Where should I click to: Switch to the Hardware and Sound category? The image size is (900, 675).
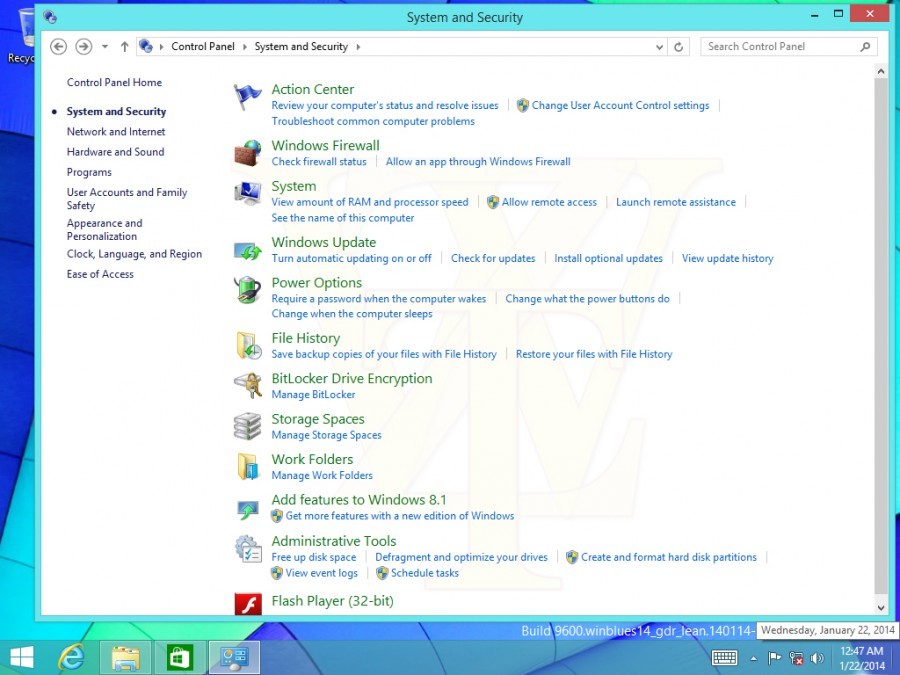pyautogui.click(x=114, y=151)
